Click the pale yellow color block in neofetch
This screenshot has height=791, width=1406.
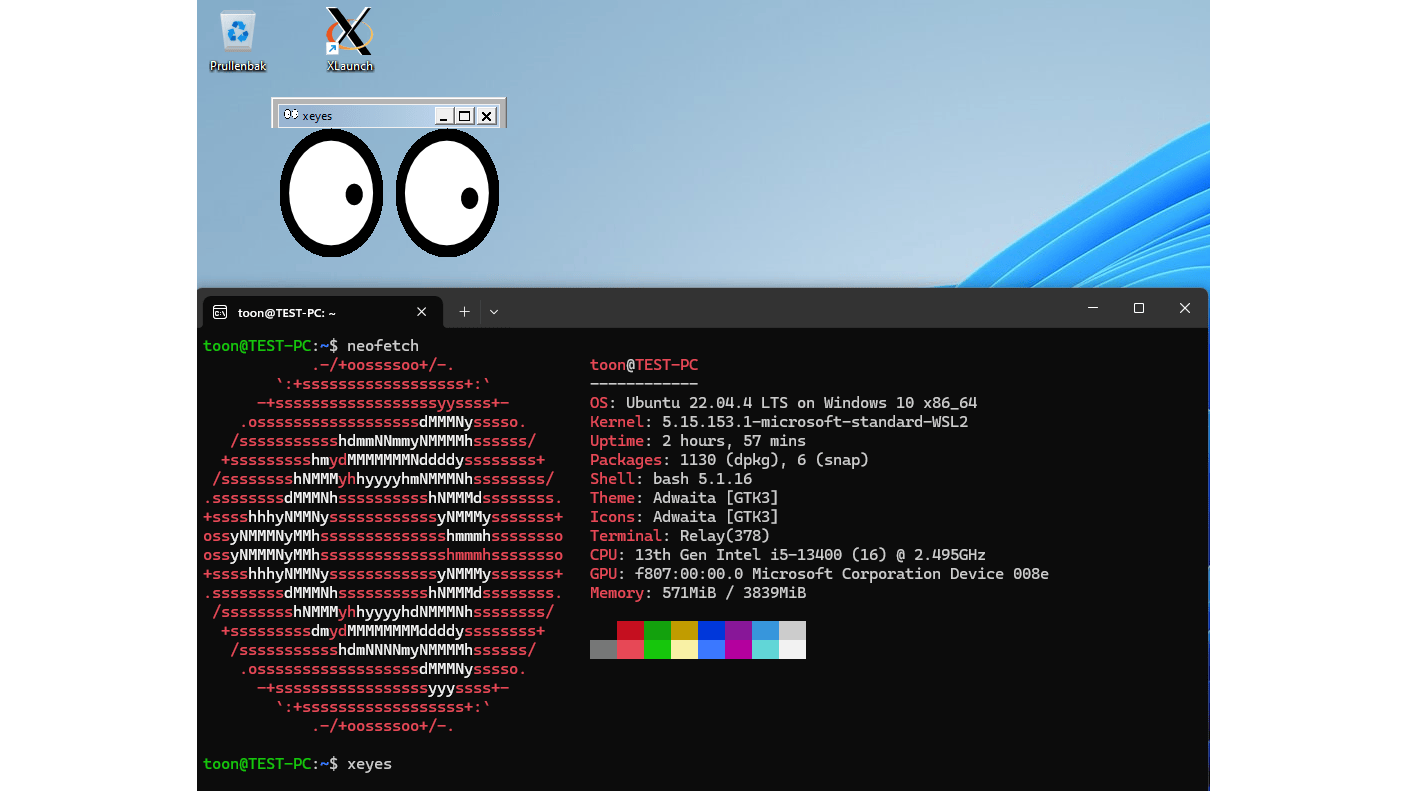(684, 650)
